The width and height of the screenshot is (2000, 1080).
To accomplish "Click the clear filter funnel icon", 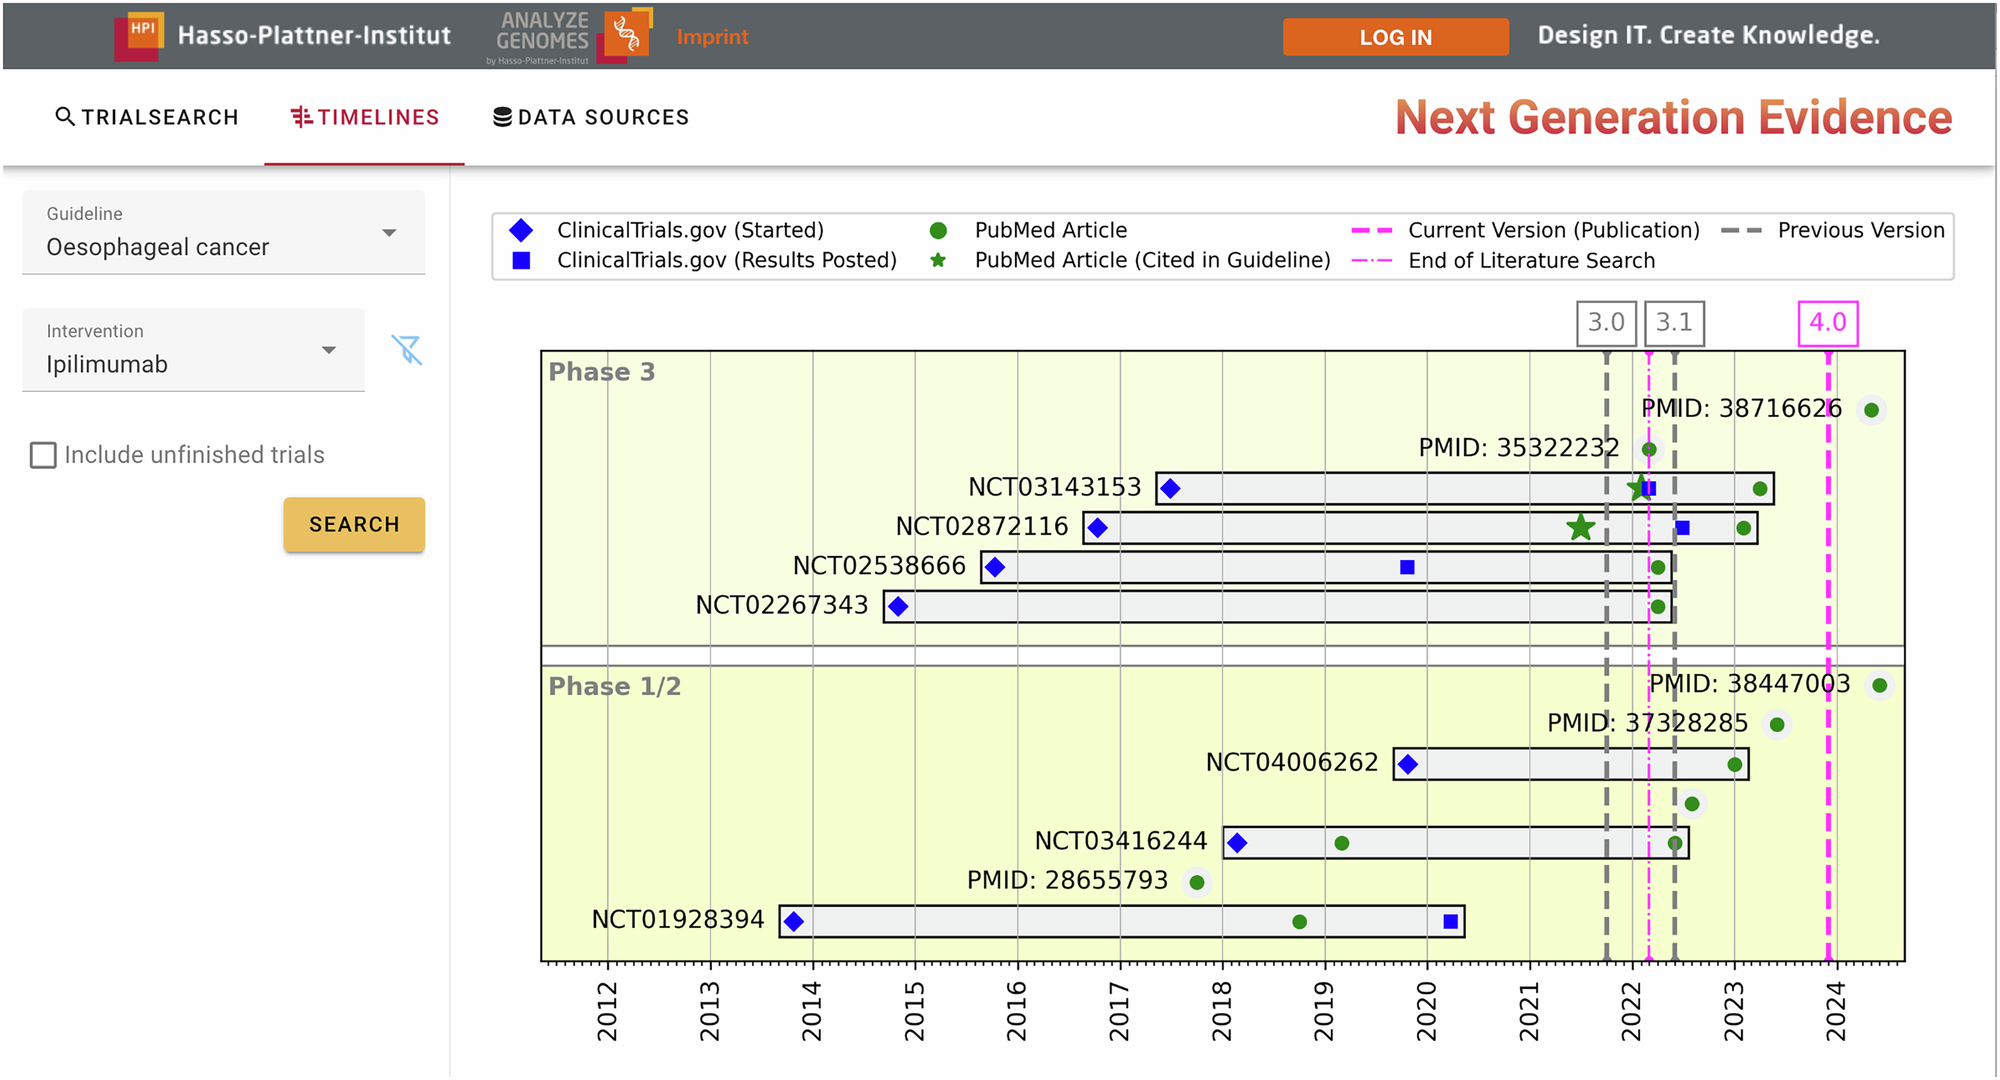I will 406,349.
